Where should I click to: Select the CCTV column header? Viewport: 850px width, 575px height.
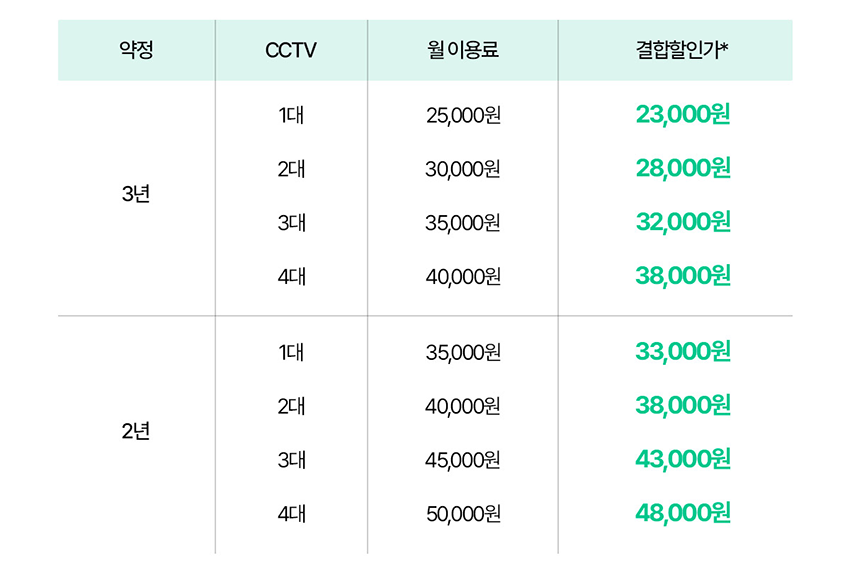click(x=291, y=50)
